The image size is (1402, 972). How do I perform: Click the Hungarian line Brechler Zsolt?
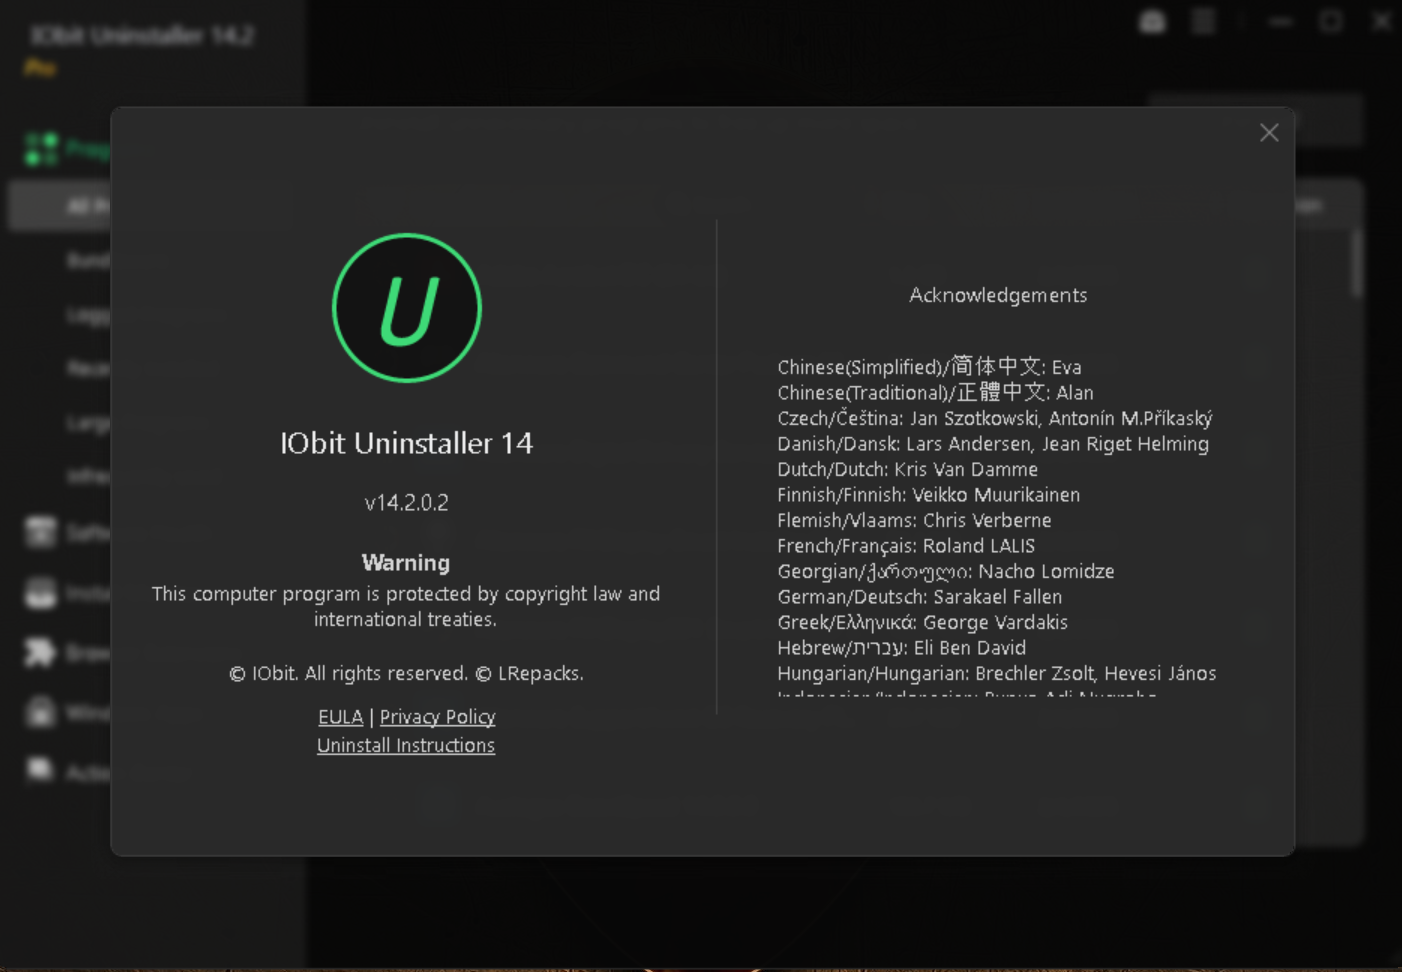point(996,673)
